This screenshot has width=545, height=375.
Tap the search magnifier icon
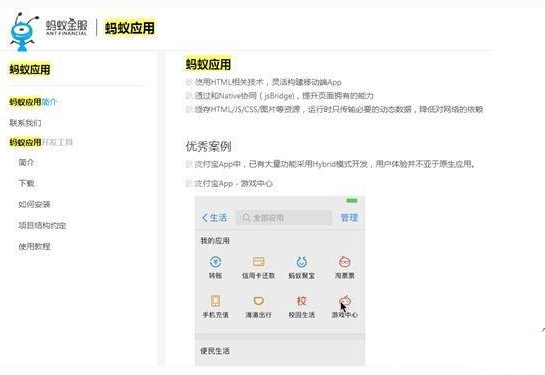coord(246,218)
